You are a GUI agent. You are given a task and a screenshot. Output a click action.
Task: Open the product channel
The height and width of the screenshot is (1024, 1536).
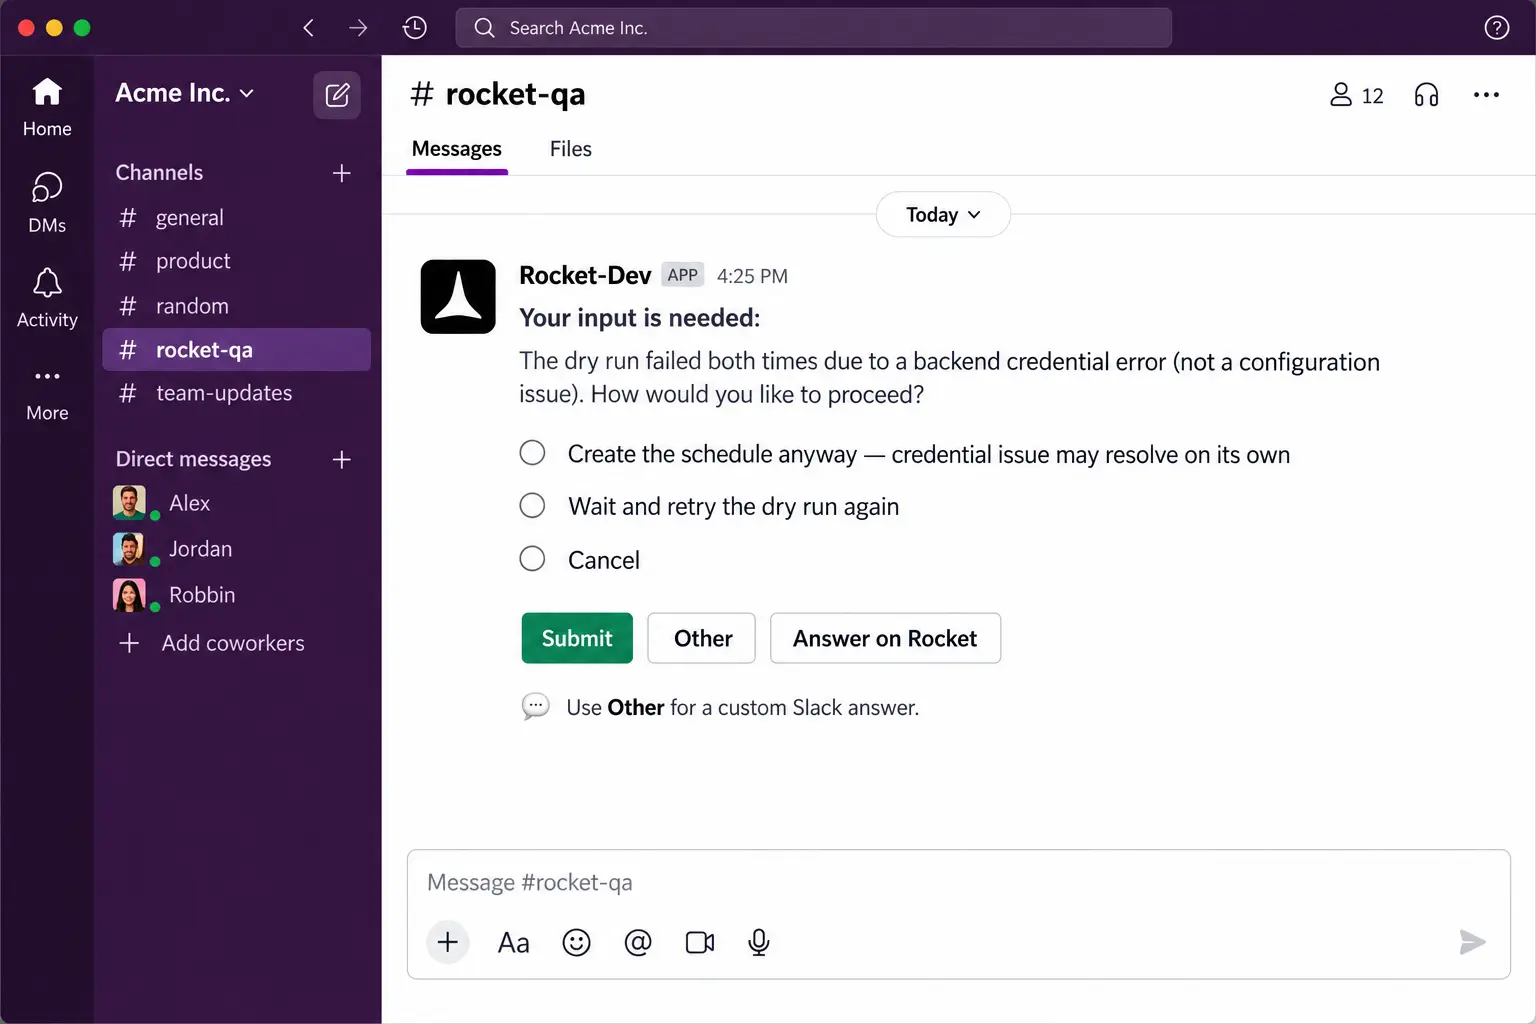[236, 261]
